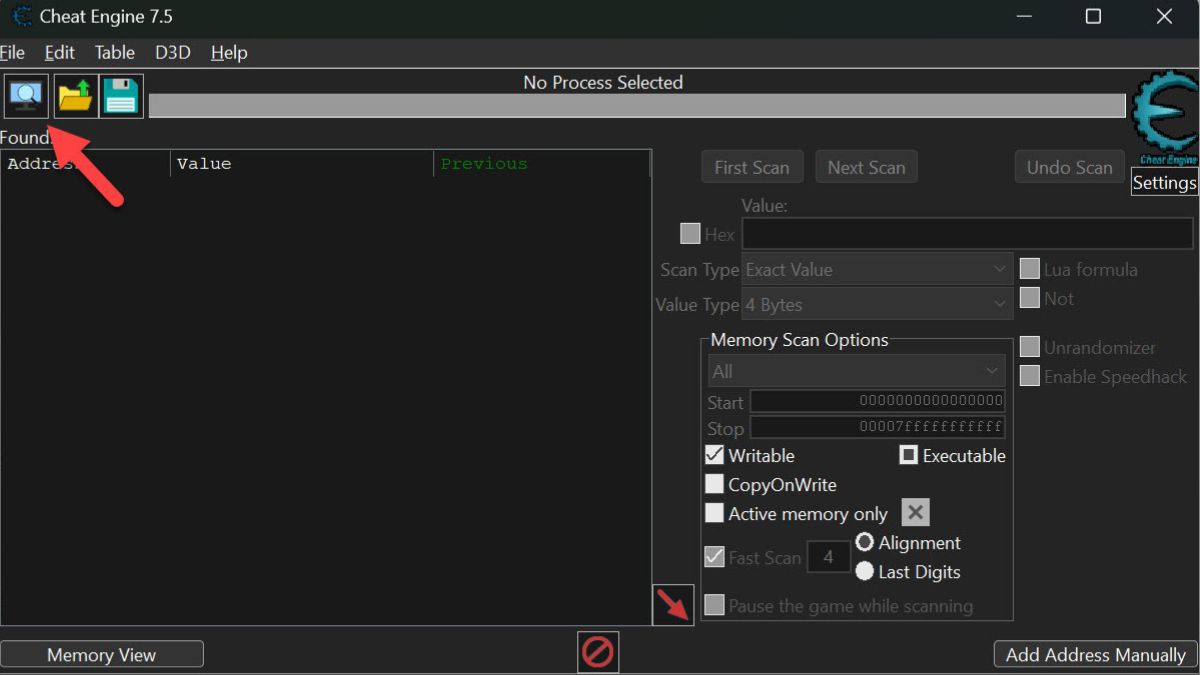Open the D3D menu
Screen dimensions: 1200x675
[172, 52]
